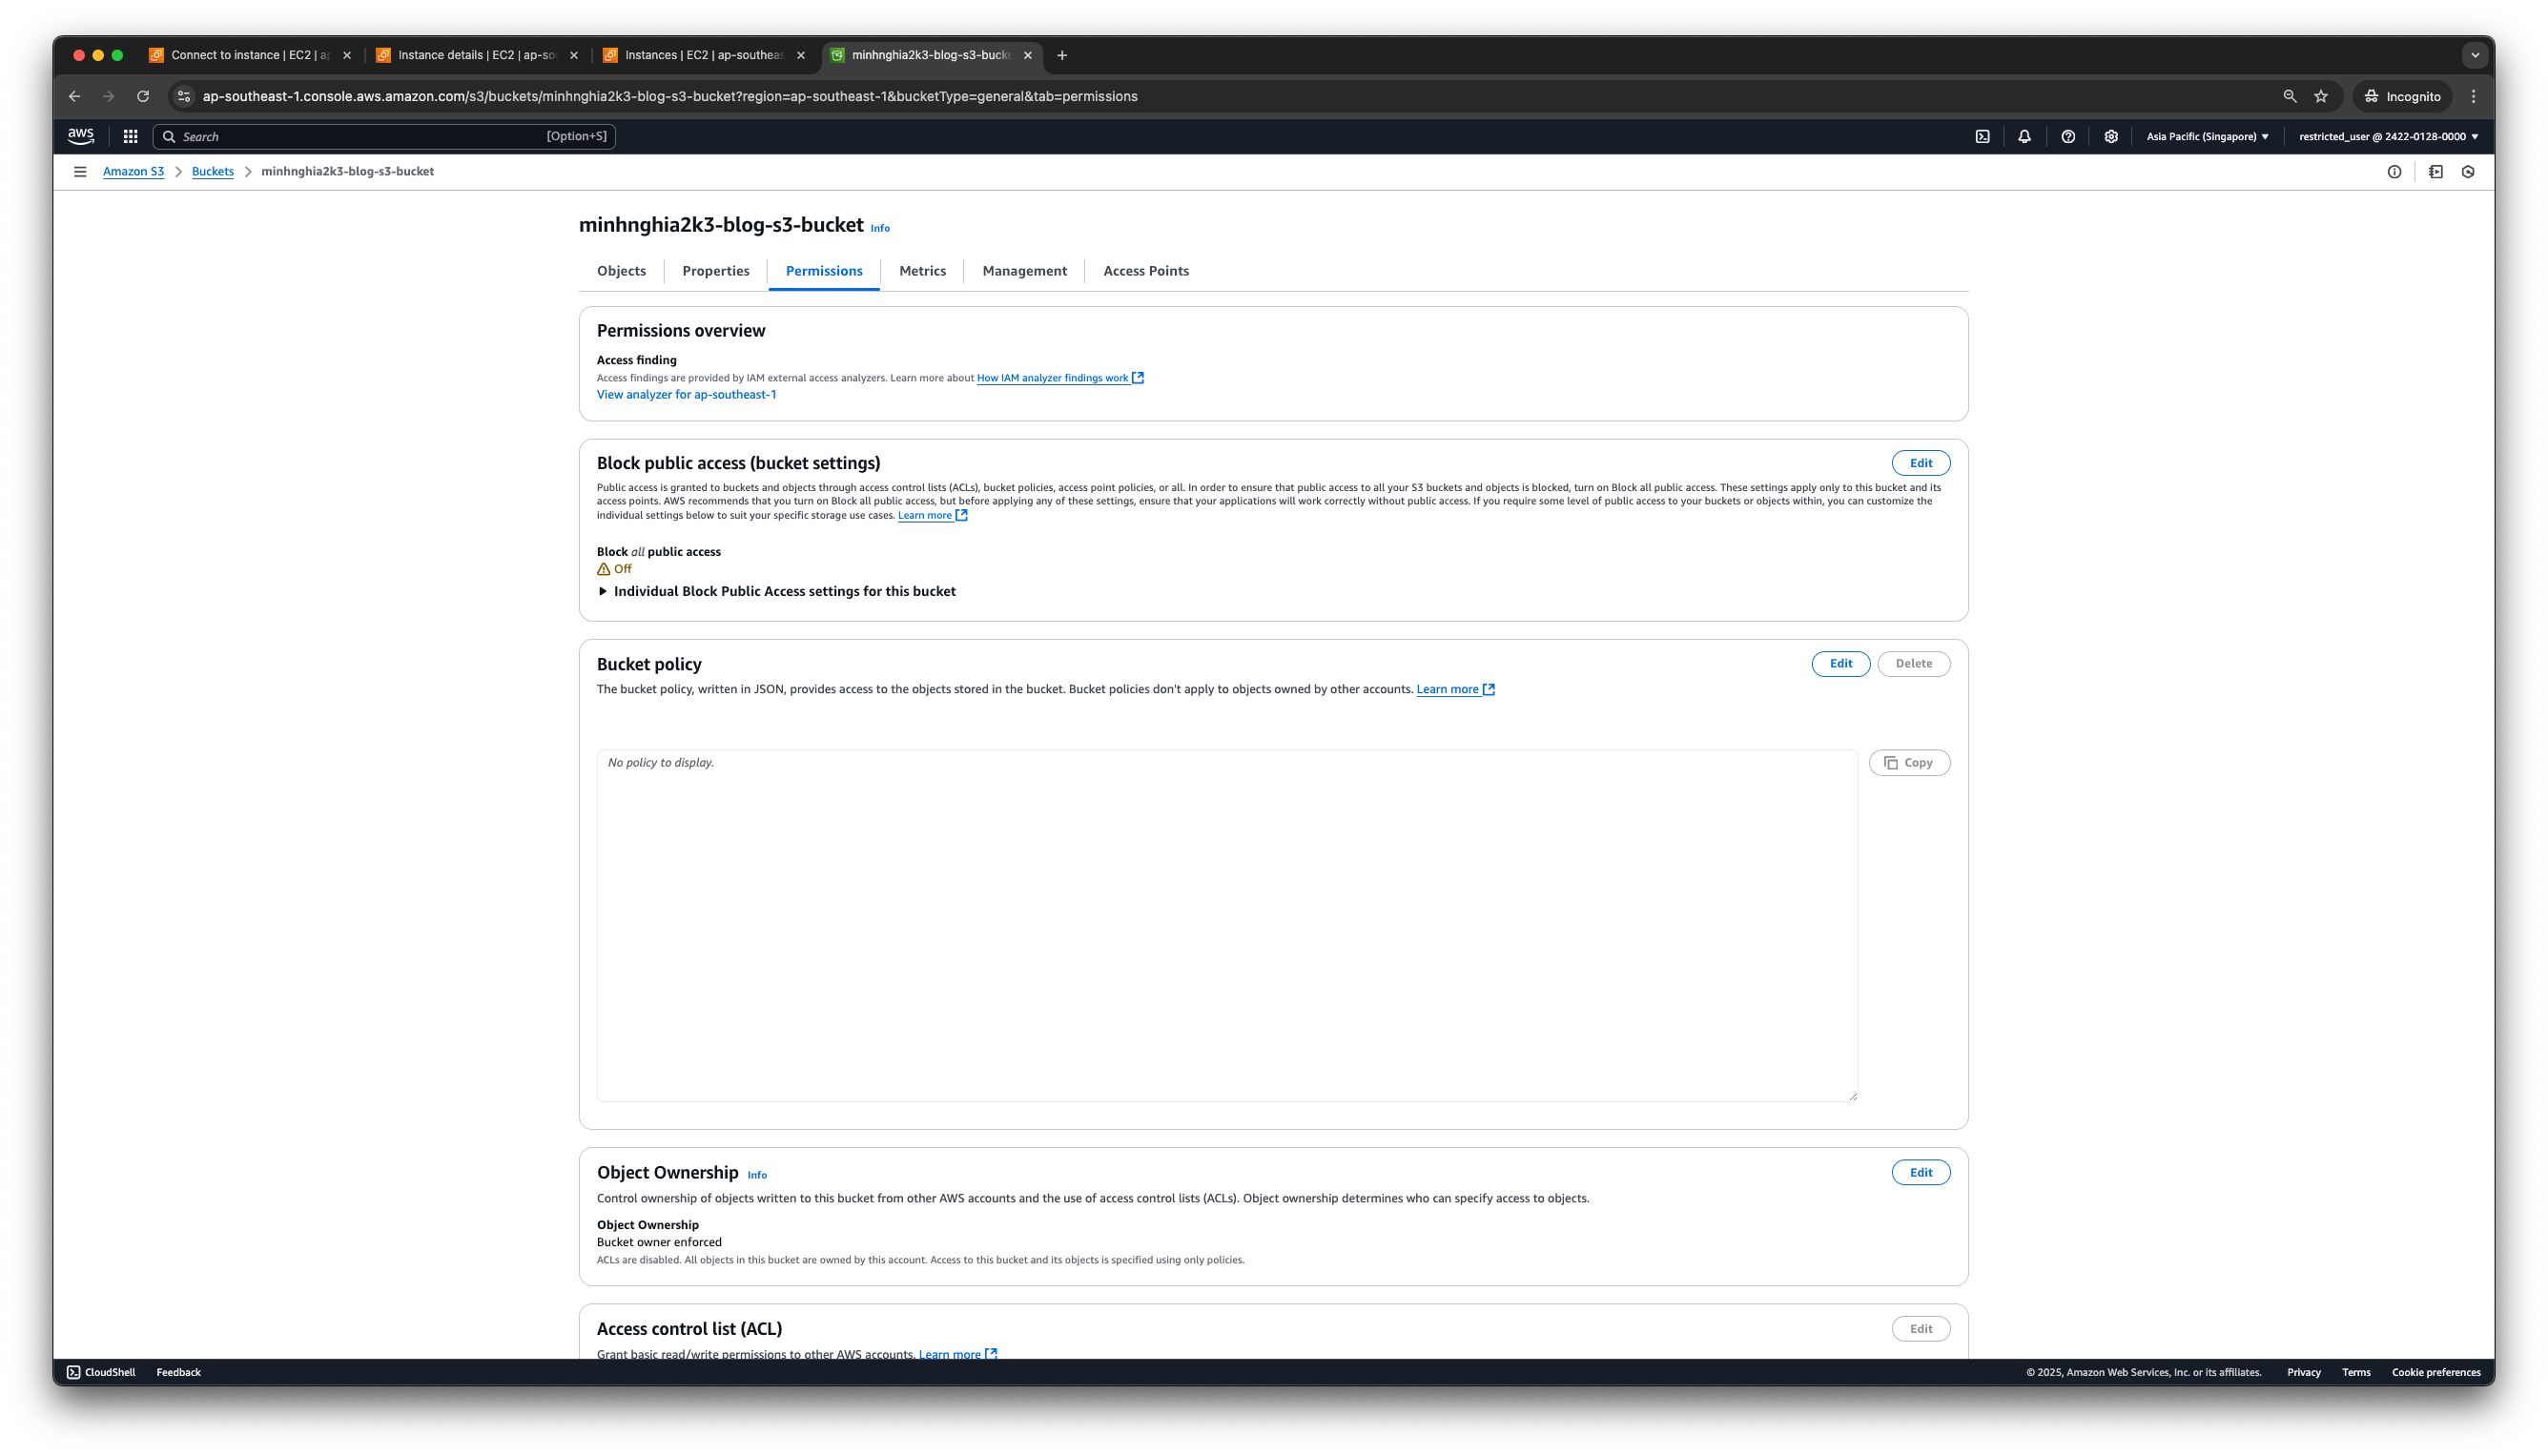The width and height of the screenshot is (2548, 1456).
Task: Click Edit for Block public access settings
Action: [1920, 462]
